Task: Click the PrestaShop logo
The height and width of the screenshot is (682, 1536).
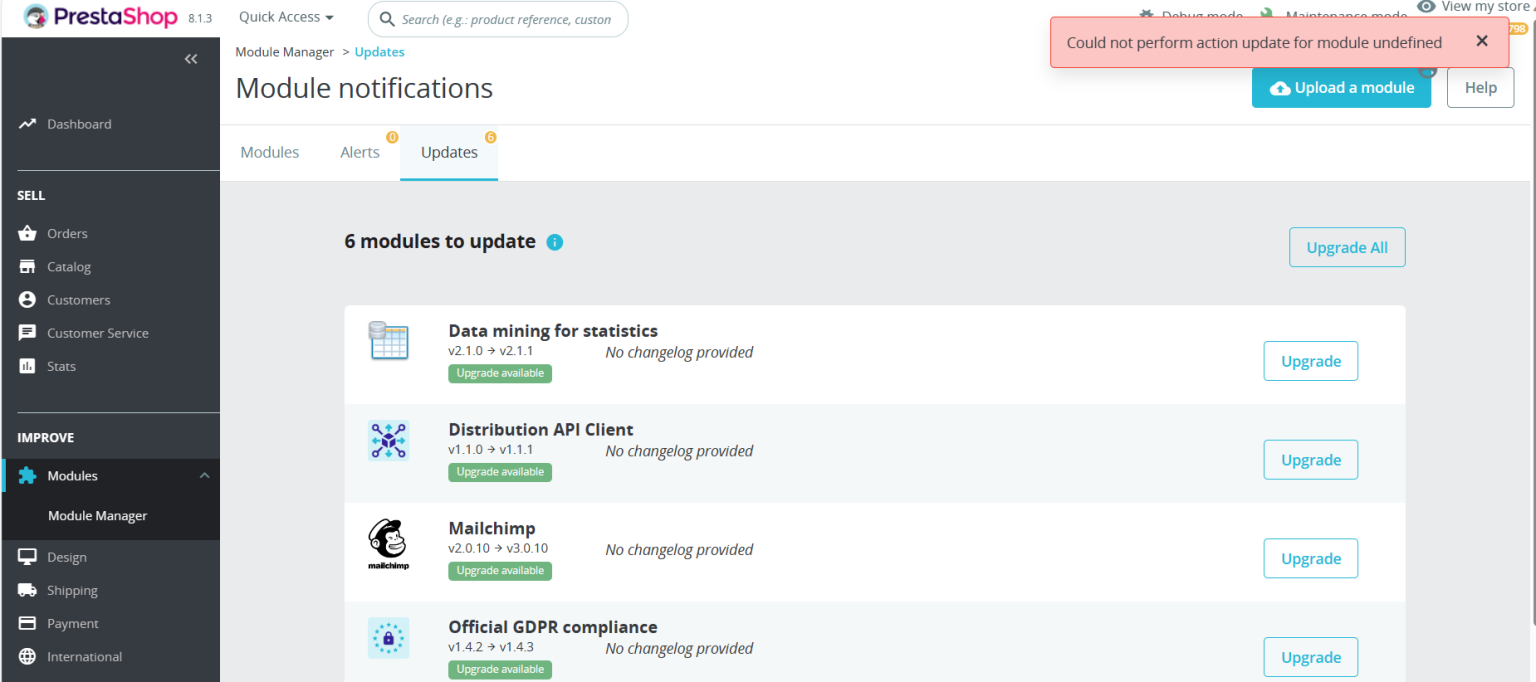Action: (81, 16)
